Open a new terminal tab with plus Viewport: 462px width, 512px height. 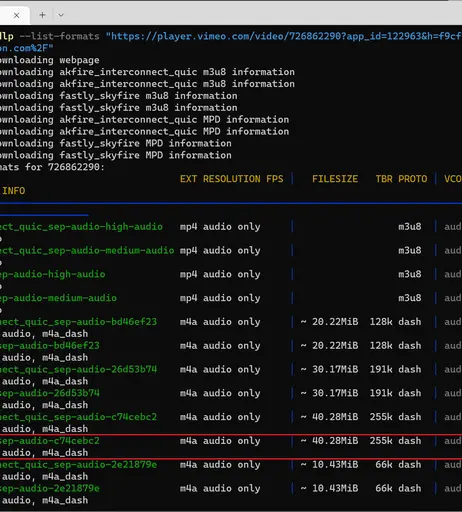pyautogui.click(x=42, y=15)
